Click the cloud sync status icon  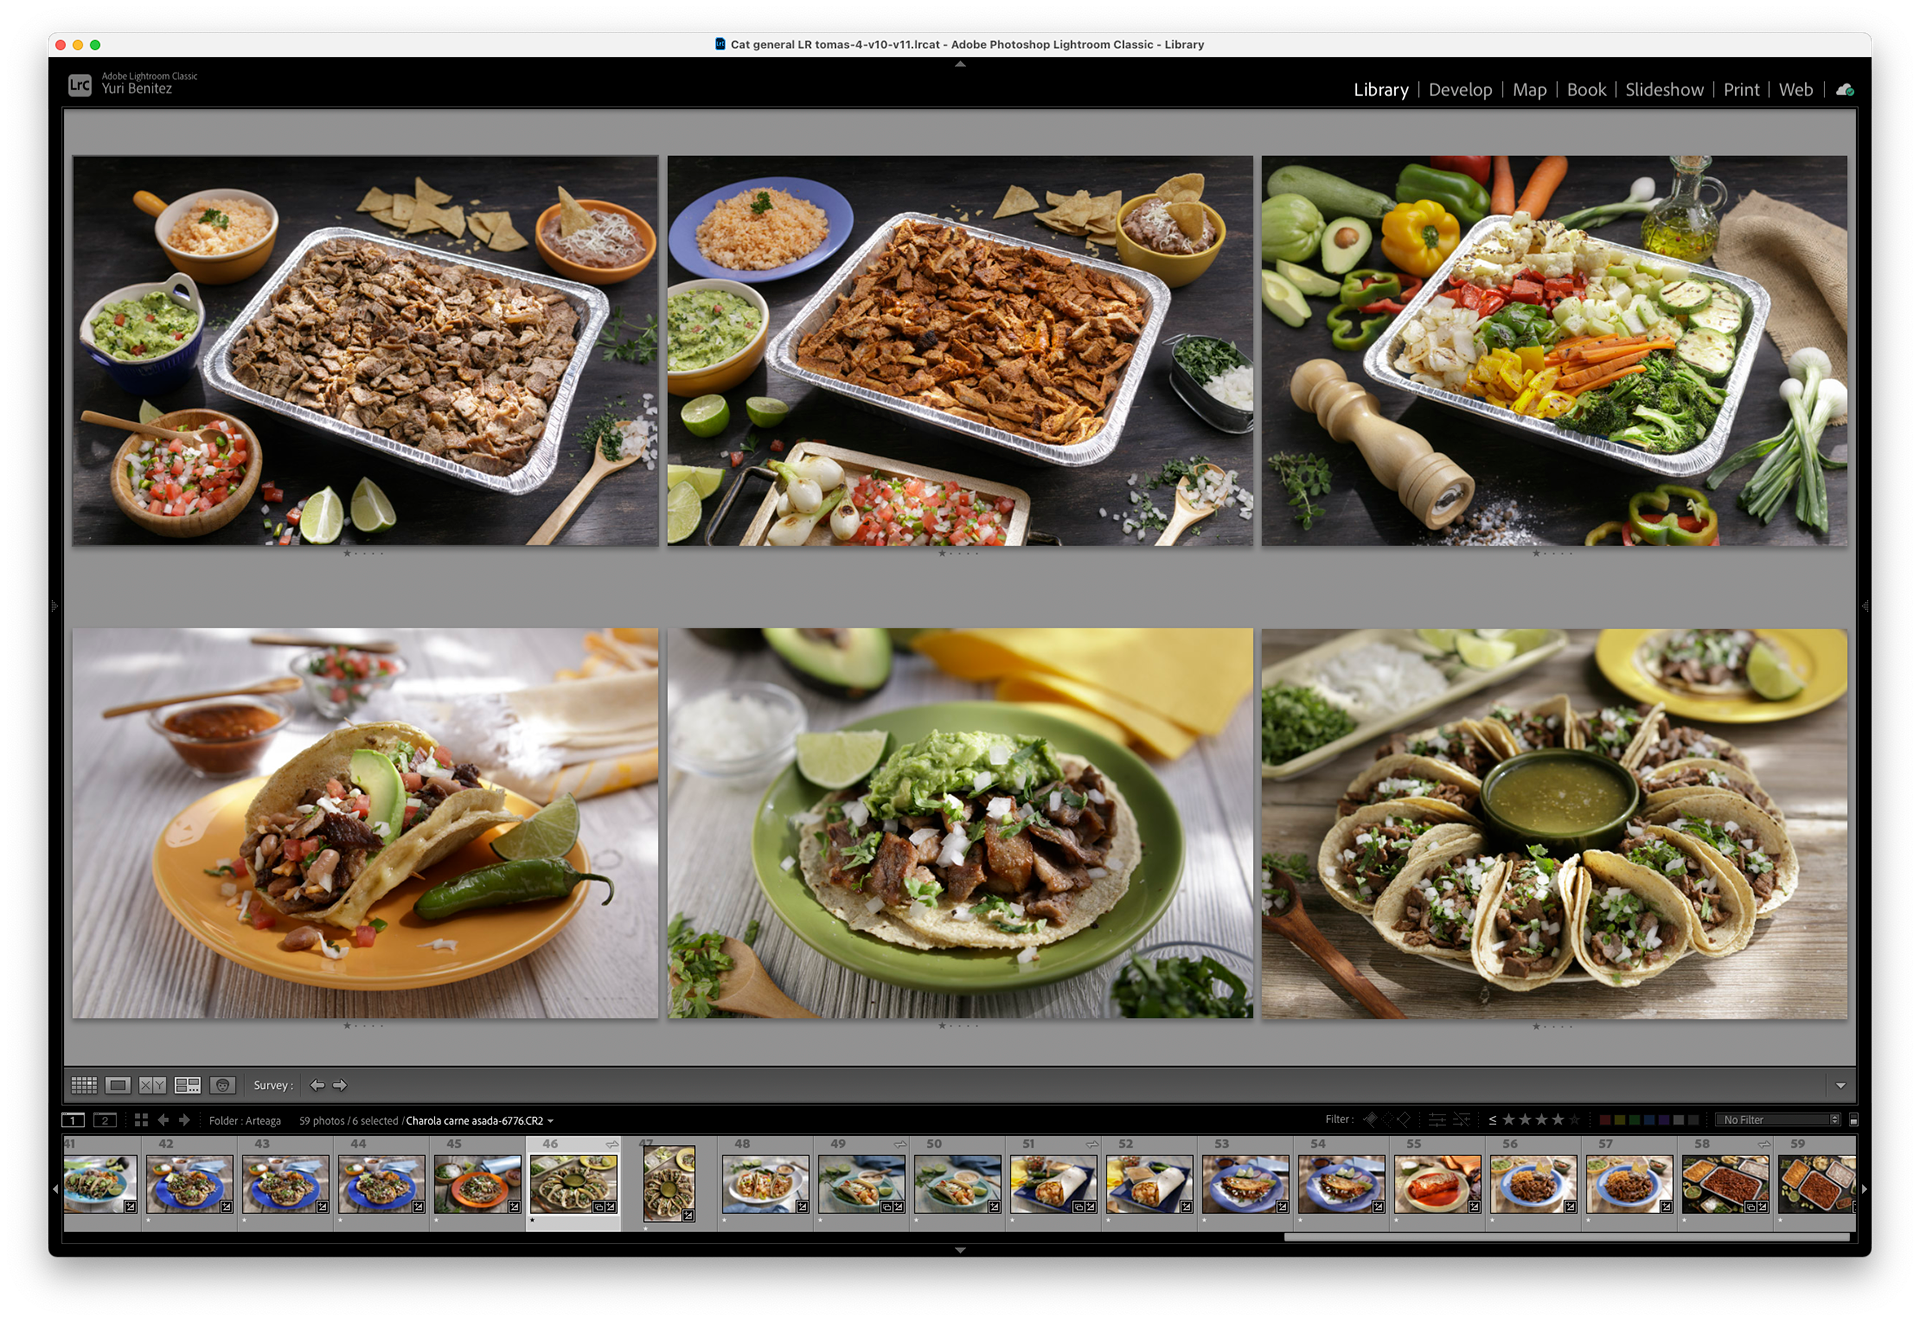coord(1845,90)
